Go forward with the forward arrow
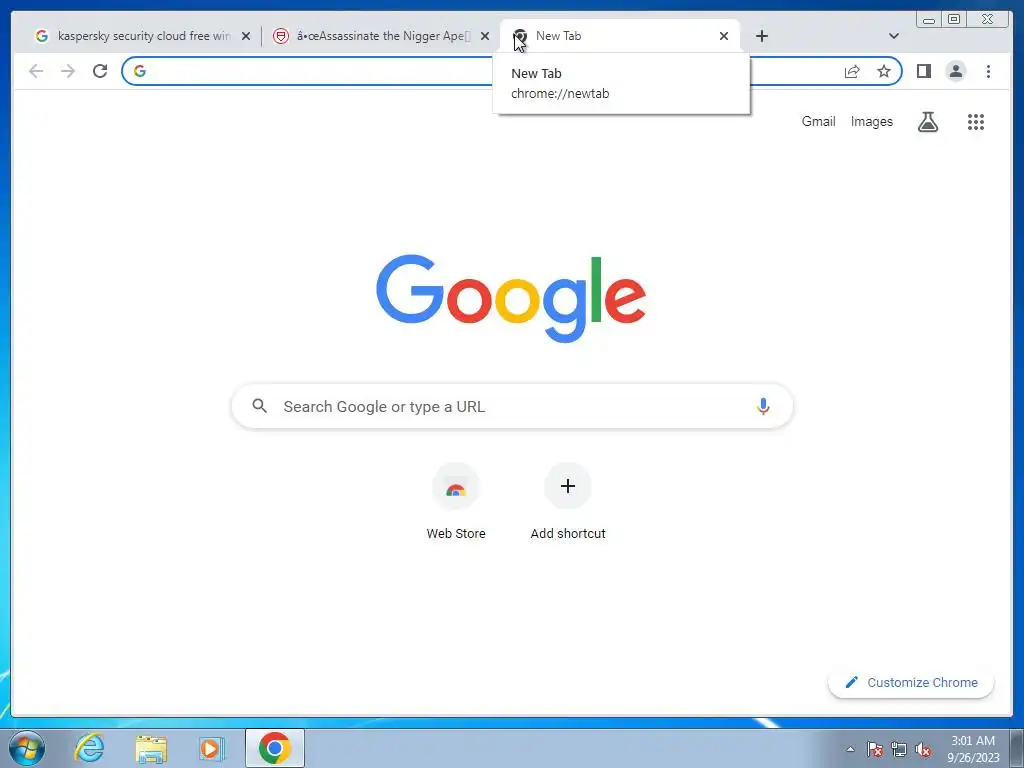The width and height of the screenshot is (1024, 768). tap(68, 71)
